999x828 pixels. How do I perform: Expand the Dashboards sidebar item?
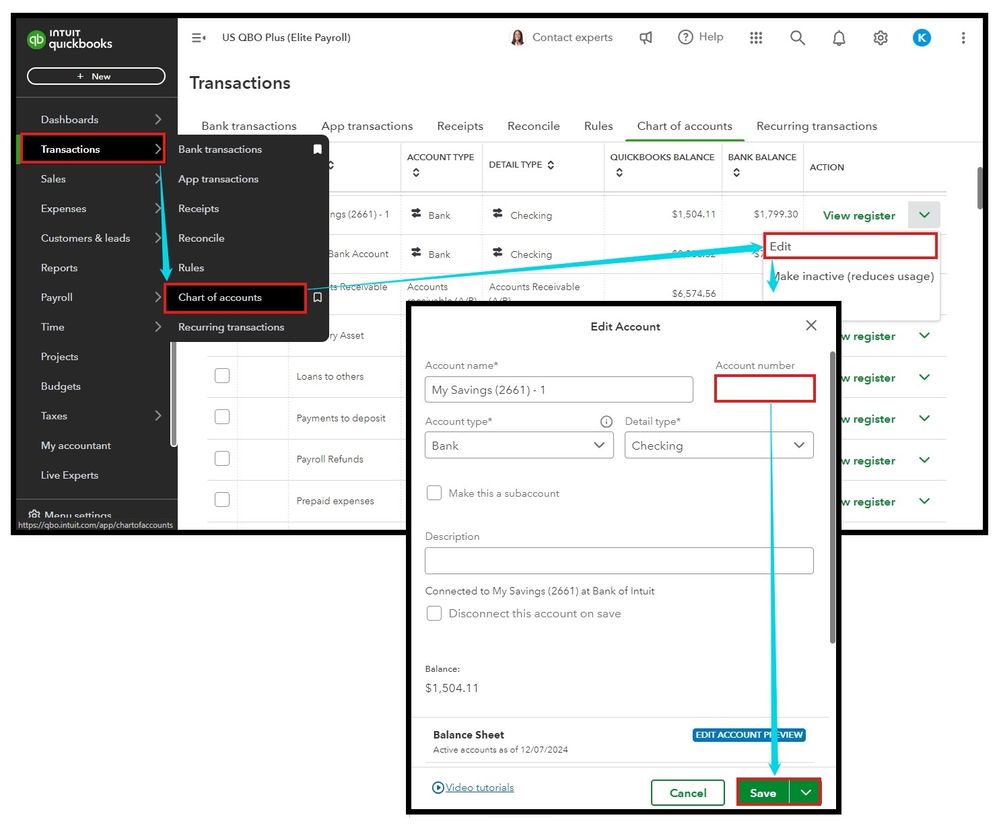(x=157, y=119)
